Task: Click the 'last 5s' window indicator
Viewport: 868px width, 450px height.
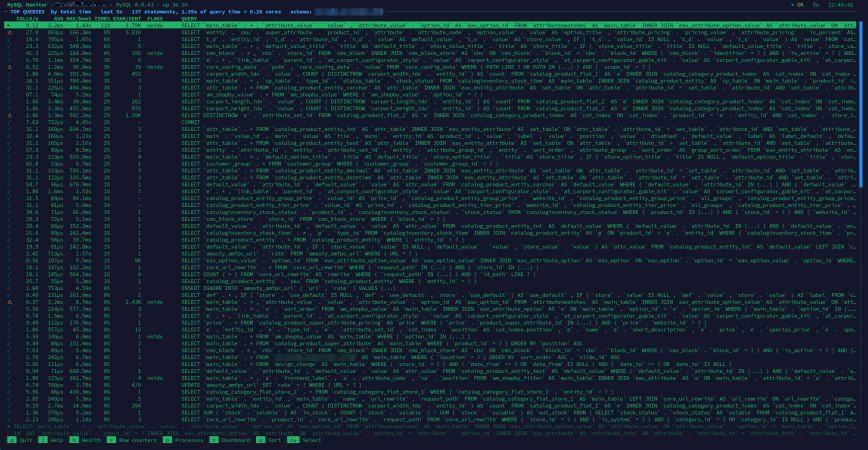Action: [111, 12]
